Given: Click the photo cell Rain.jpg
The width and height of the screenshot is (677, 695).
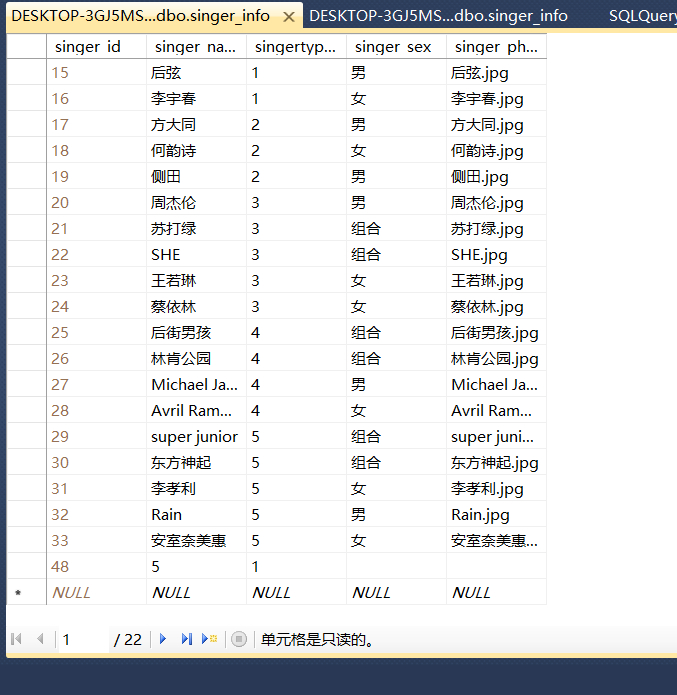Looking at the screenshot, I should [x=497, y=515].
